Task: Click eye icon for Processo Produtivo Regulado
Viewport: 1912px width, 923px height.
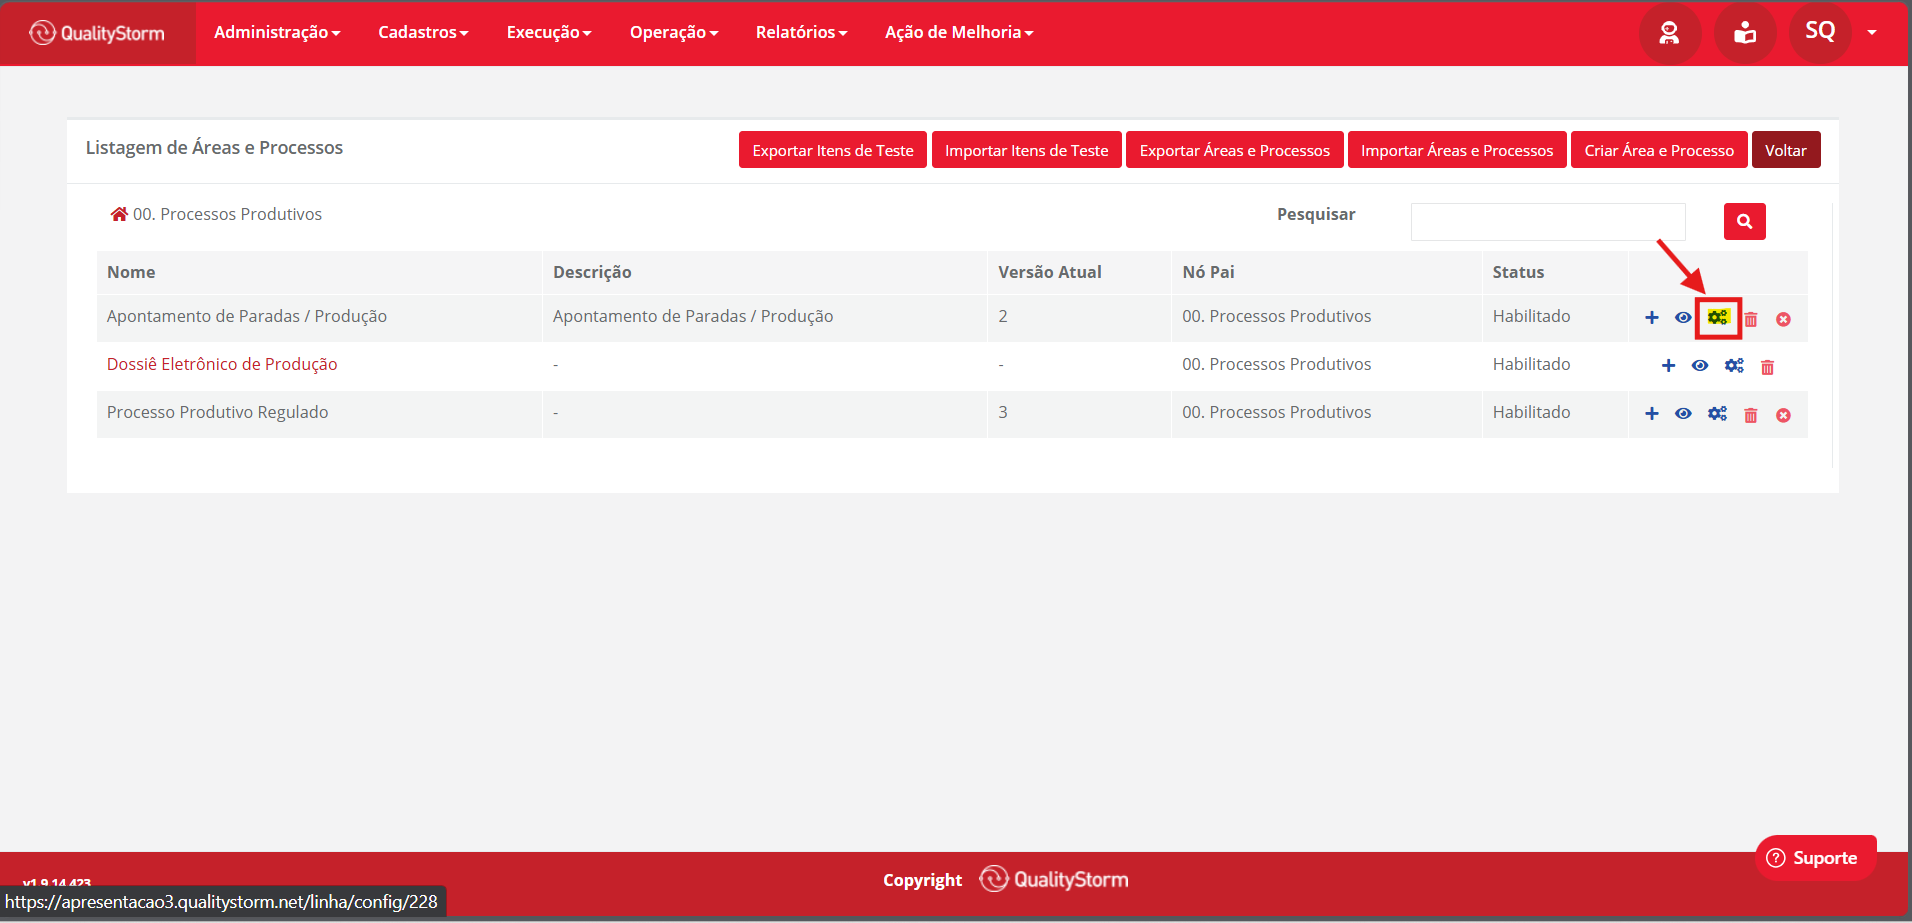Action: (1683, 414)
